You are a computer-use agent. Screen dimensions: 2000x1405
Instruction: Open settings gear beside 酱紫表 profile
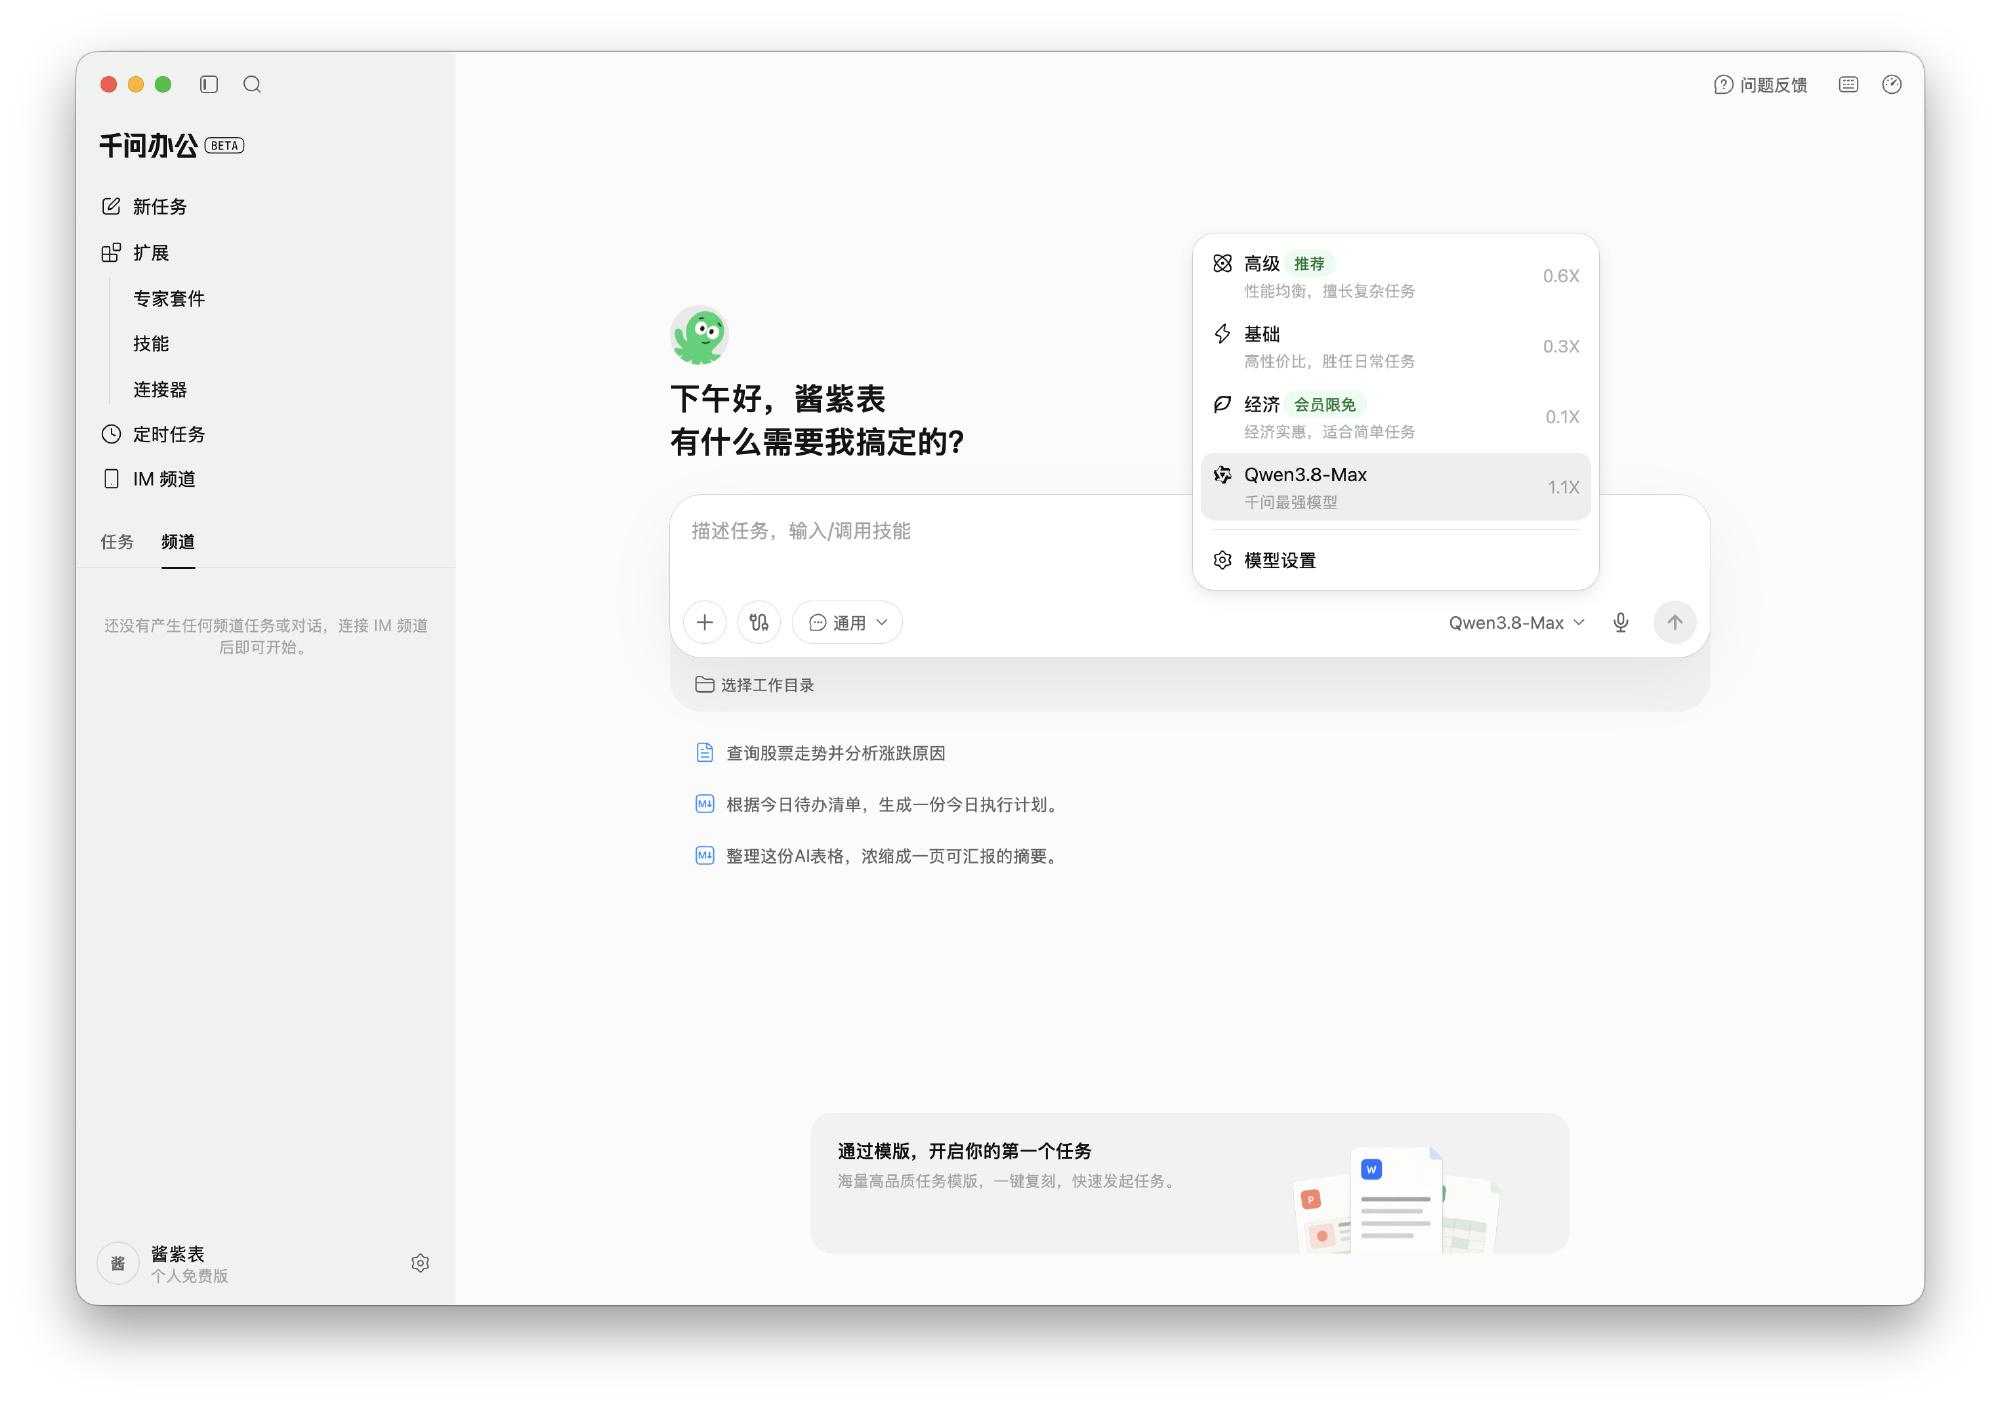(420, 1263)
